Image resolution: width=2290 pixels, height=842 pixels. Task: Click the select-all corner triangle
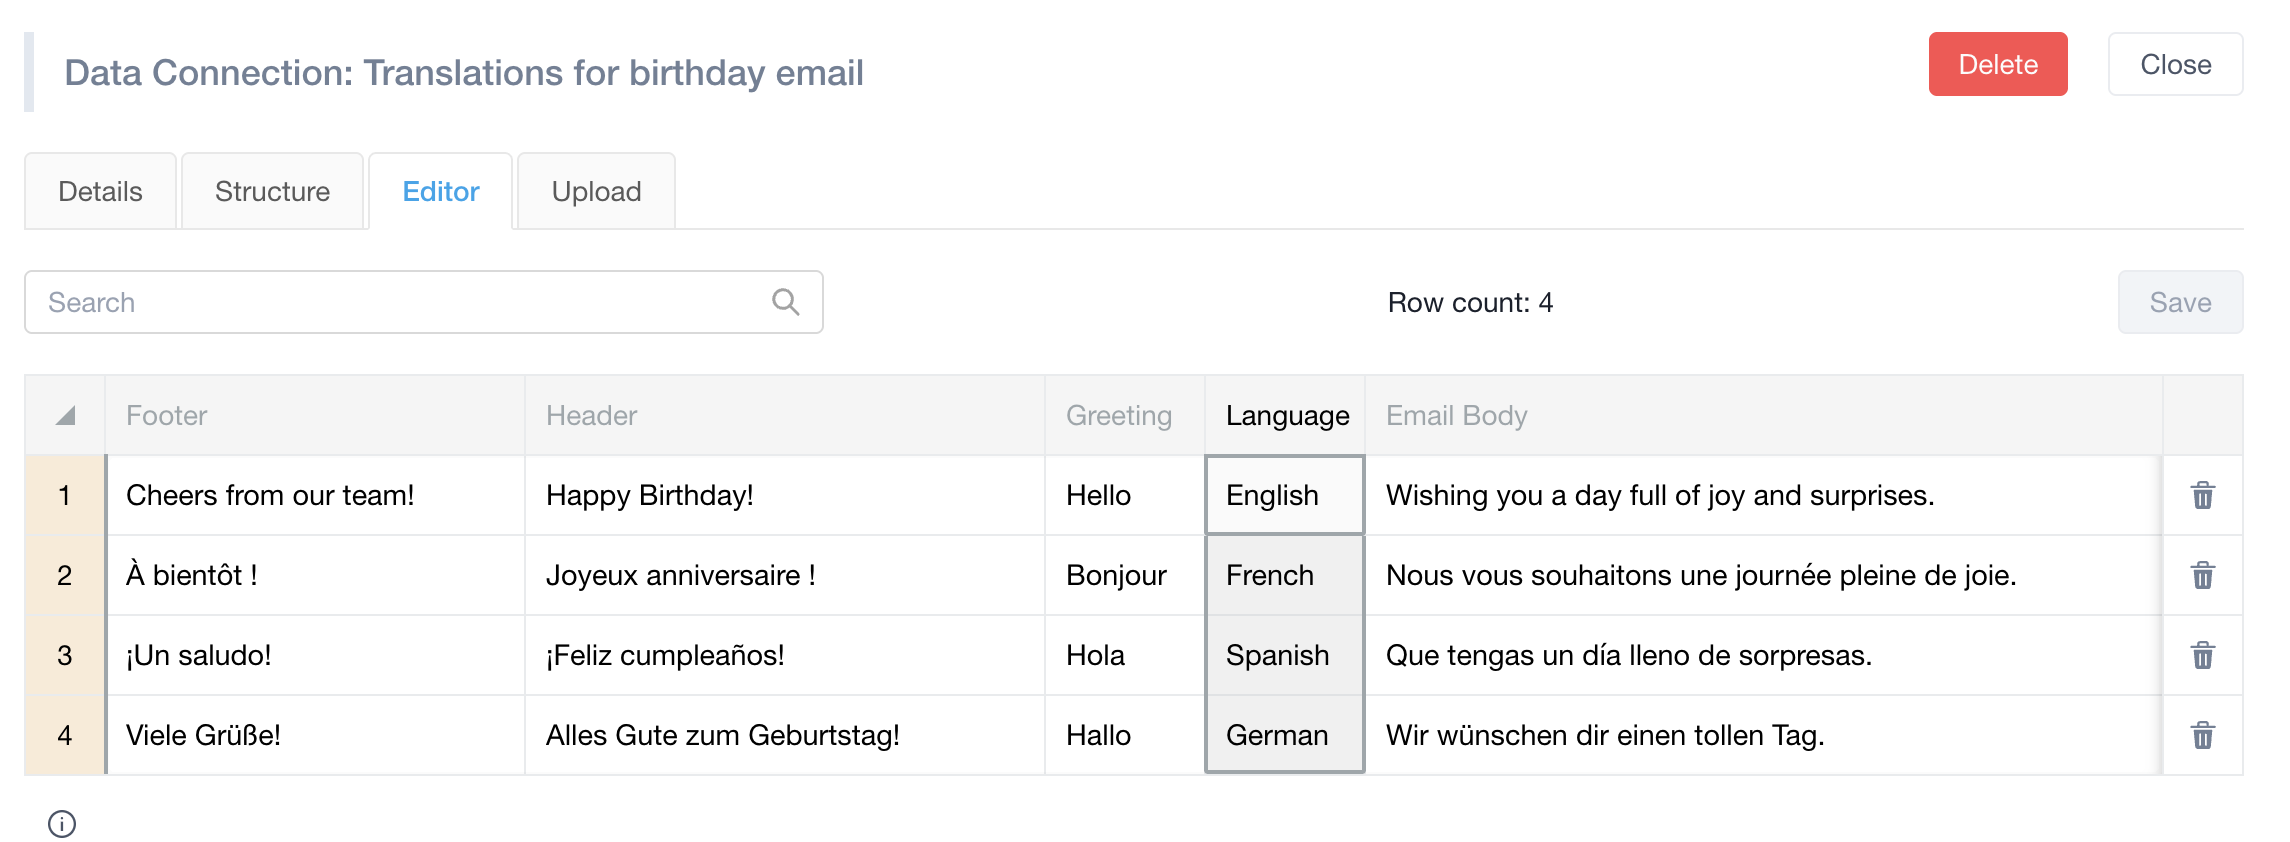65,415
